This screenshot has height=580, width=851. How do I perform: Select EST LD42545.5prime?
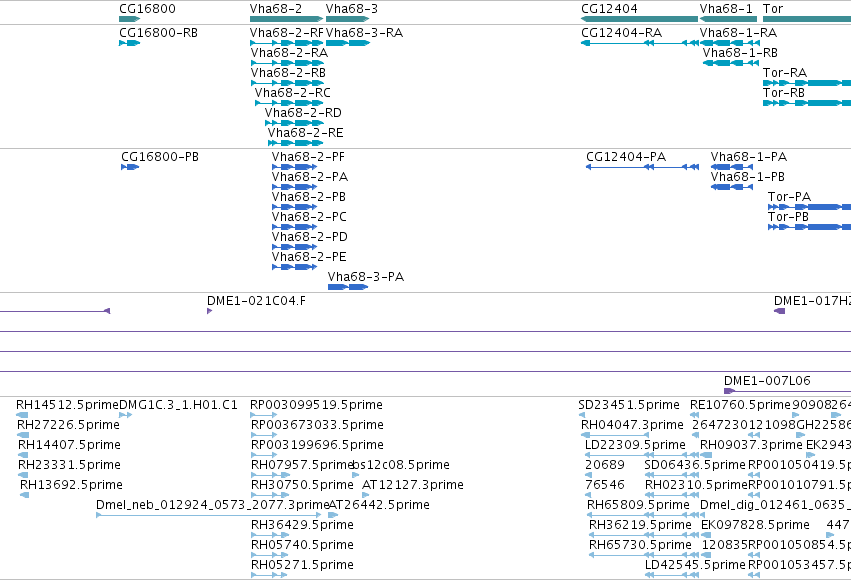695,566
